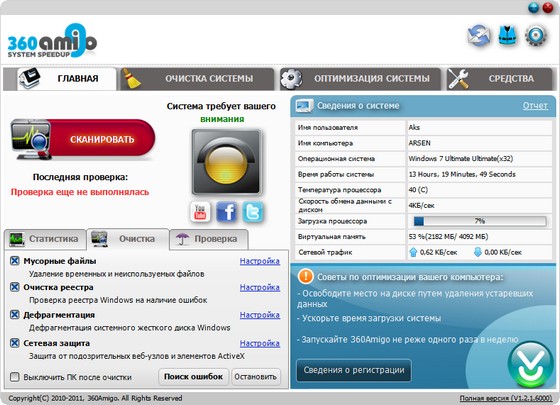Select the Статистика sub-tab
Viewport: 560px width, 405px height.
click(45, 239)
